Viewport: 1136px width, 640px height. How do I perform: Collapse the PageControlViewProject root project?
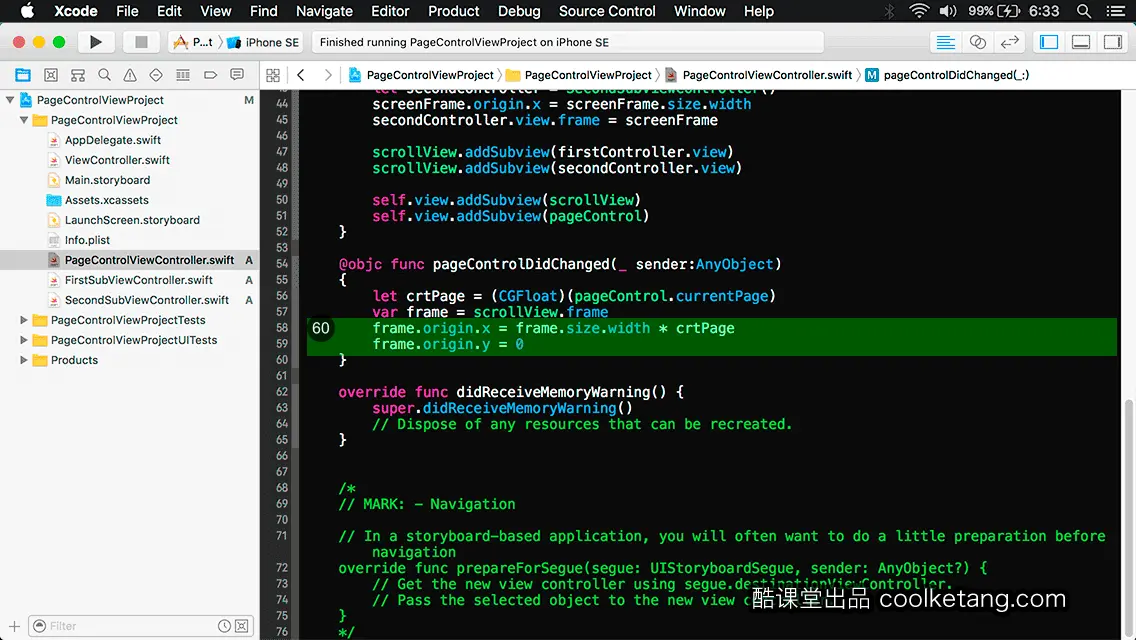pyautogui.click(x=10, y=100)
